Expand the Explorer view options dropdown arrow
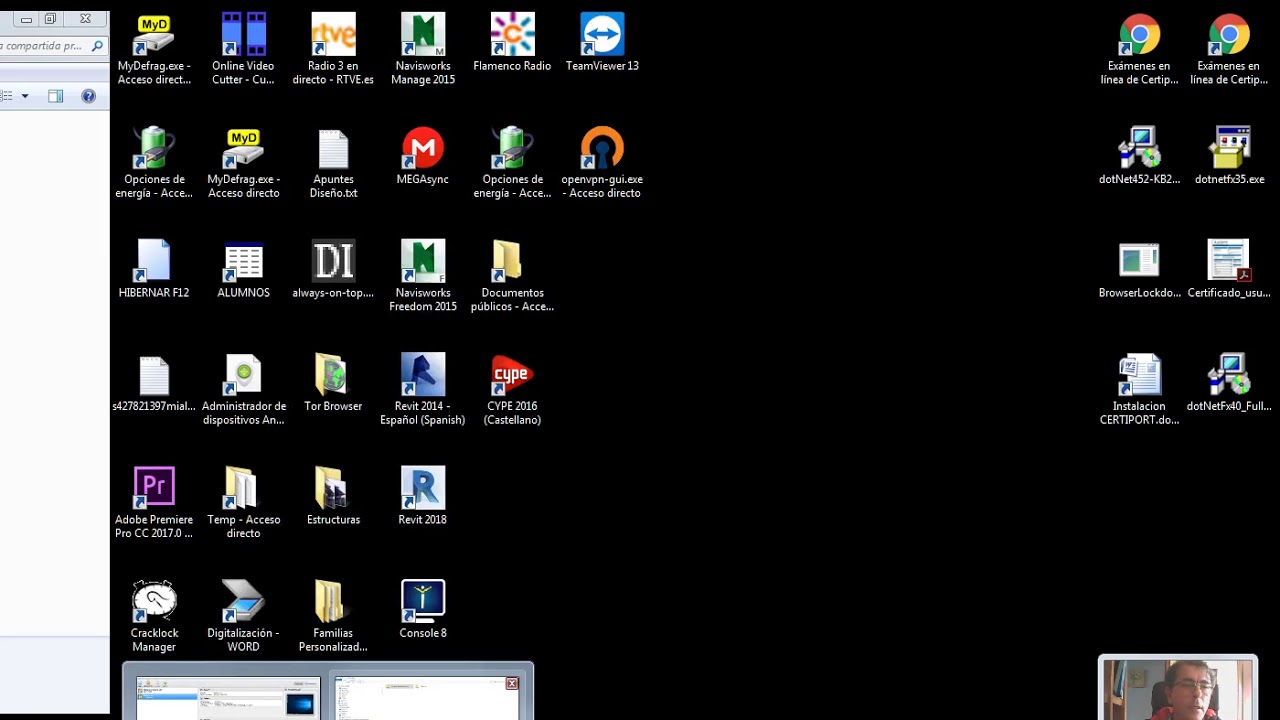 (x=25, y=96)
